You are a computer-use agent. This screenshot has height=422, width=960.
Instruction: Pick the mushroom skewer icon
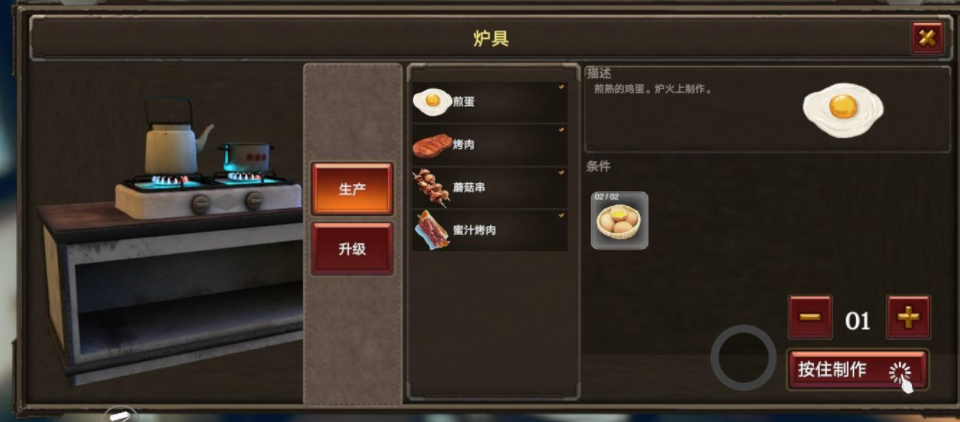click(x=432, y=188)
